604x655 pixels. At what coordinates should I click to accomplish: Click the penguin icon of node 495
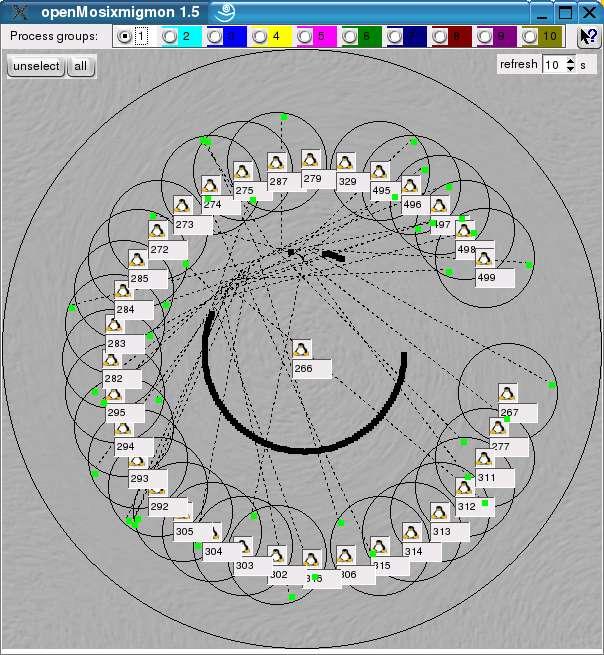(380, 171)
